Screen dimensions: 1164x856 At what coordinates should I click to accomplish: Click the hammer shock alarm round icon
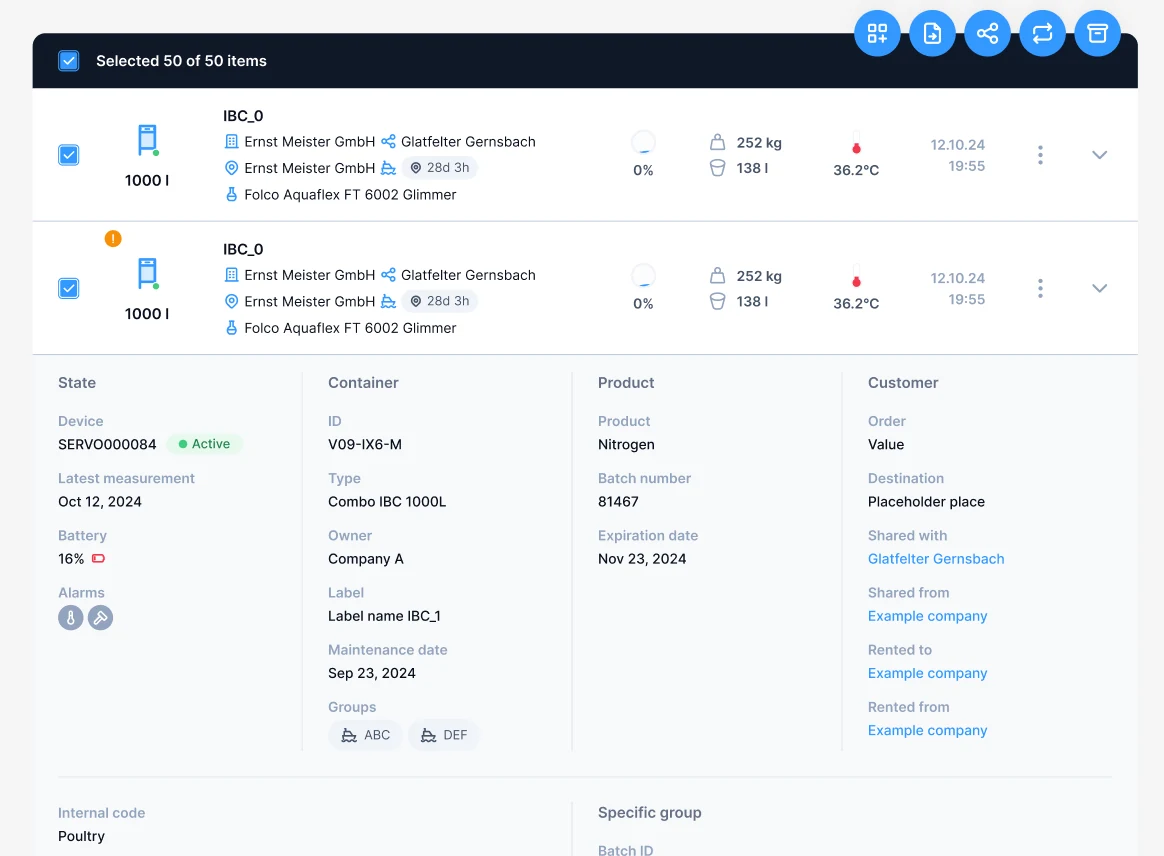pyautogui.click(x=100, y=618)
